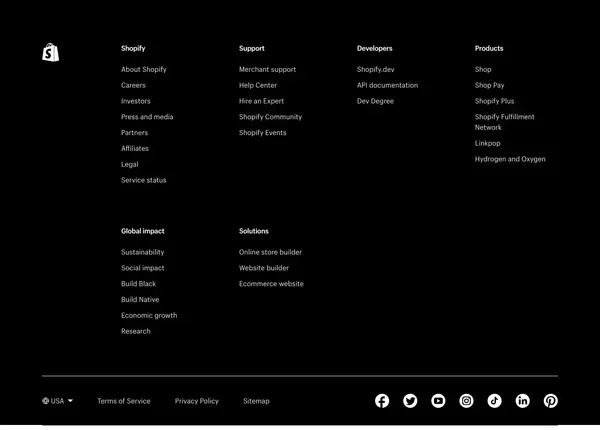Screen dimensions: 600x430
Task: Open API documentation link
Action: pos(387,85)
